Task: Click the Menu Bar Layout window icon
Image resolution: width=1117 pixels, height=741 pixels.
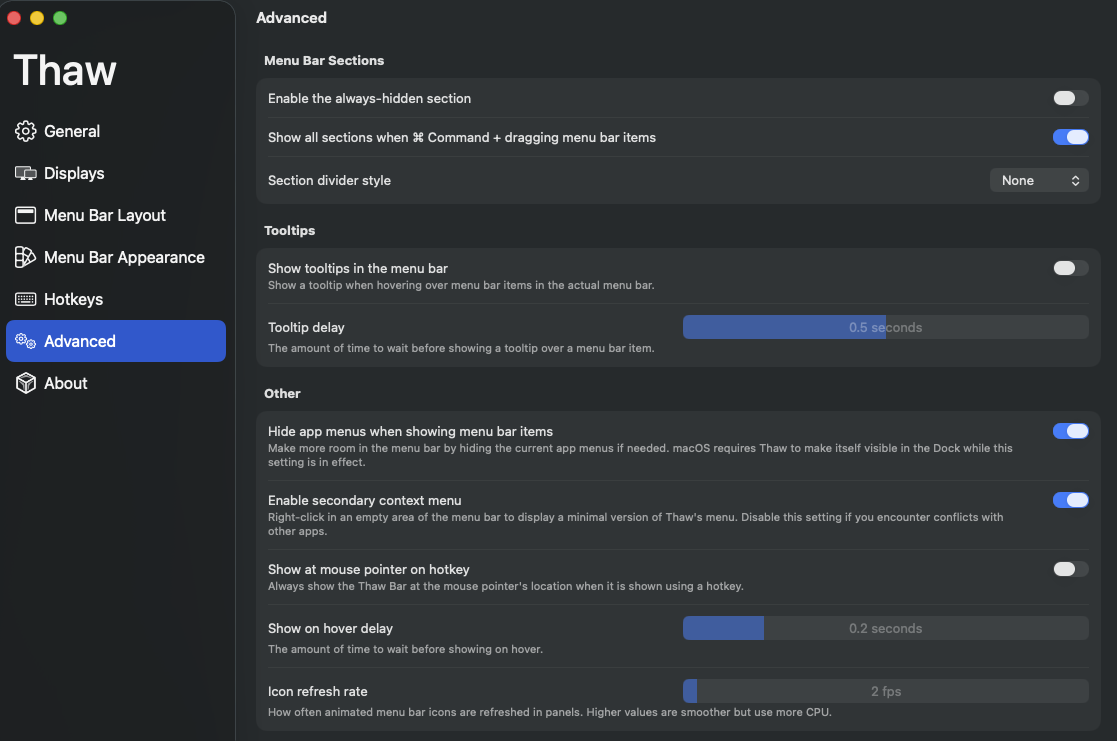Action: click(x=26, y=215)
